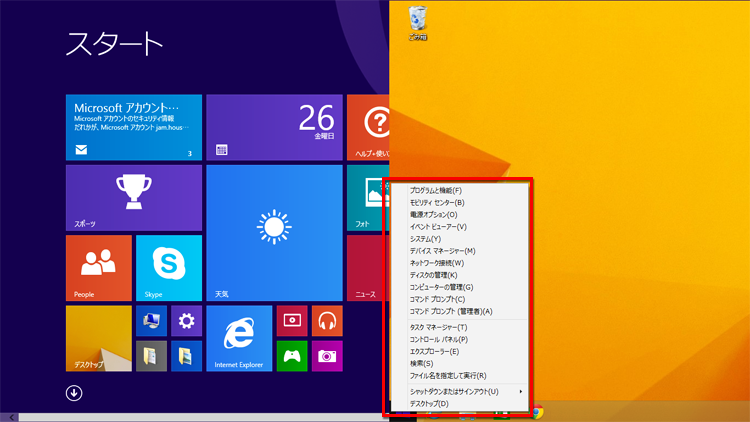Click the Chrome icon in the taskbar

pyautogui.click(x=537, y=412)
